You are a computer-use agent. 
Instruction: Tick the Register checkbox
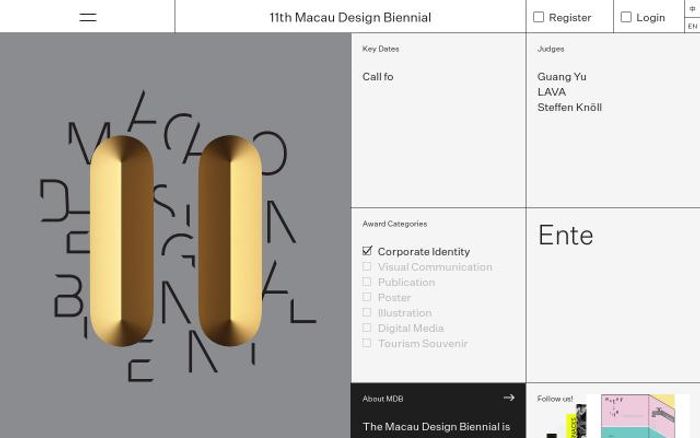(538, 17)
